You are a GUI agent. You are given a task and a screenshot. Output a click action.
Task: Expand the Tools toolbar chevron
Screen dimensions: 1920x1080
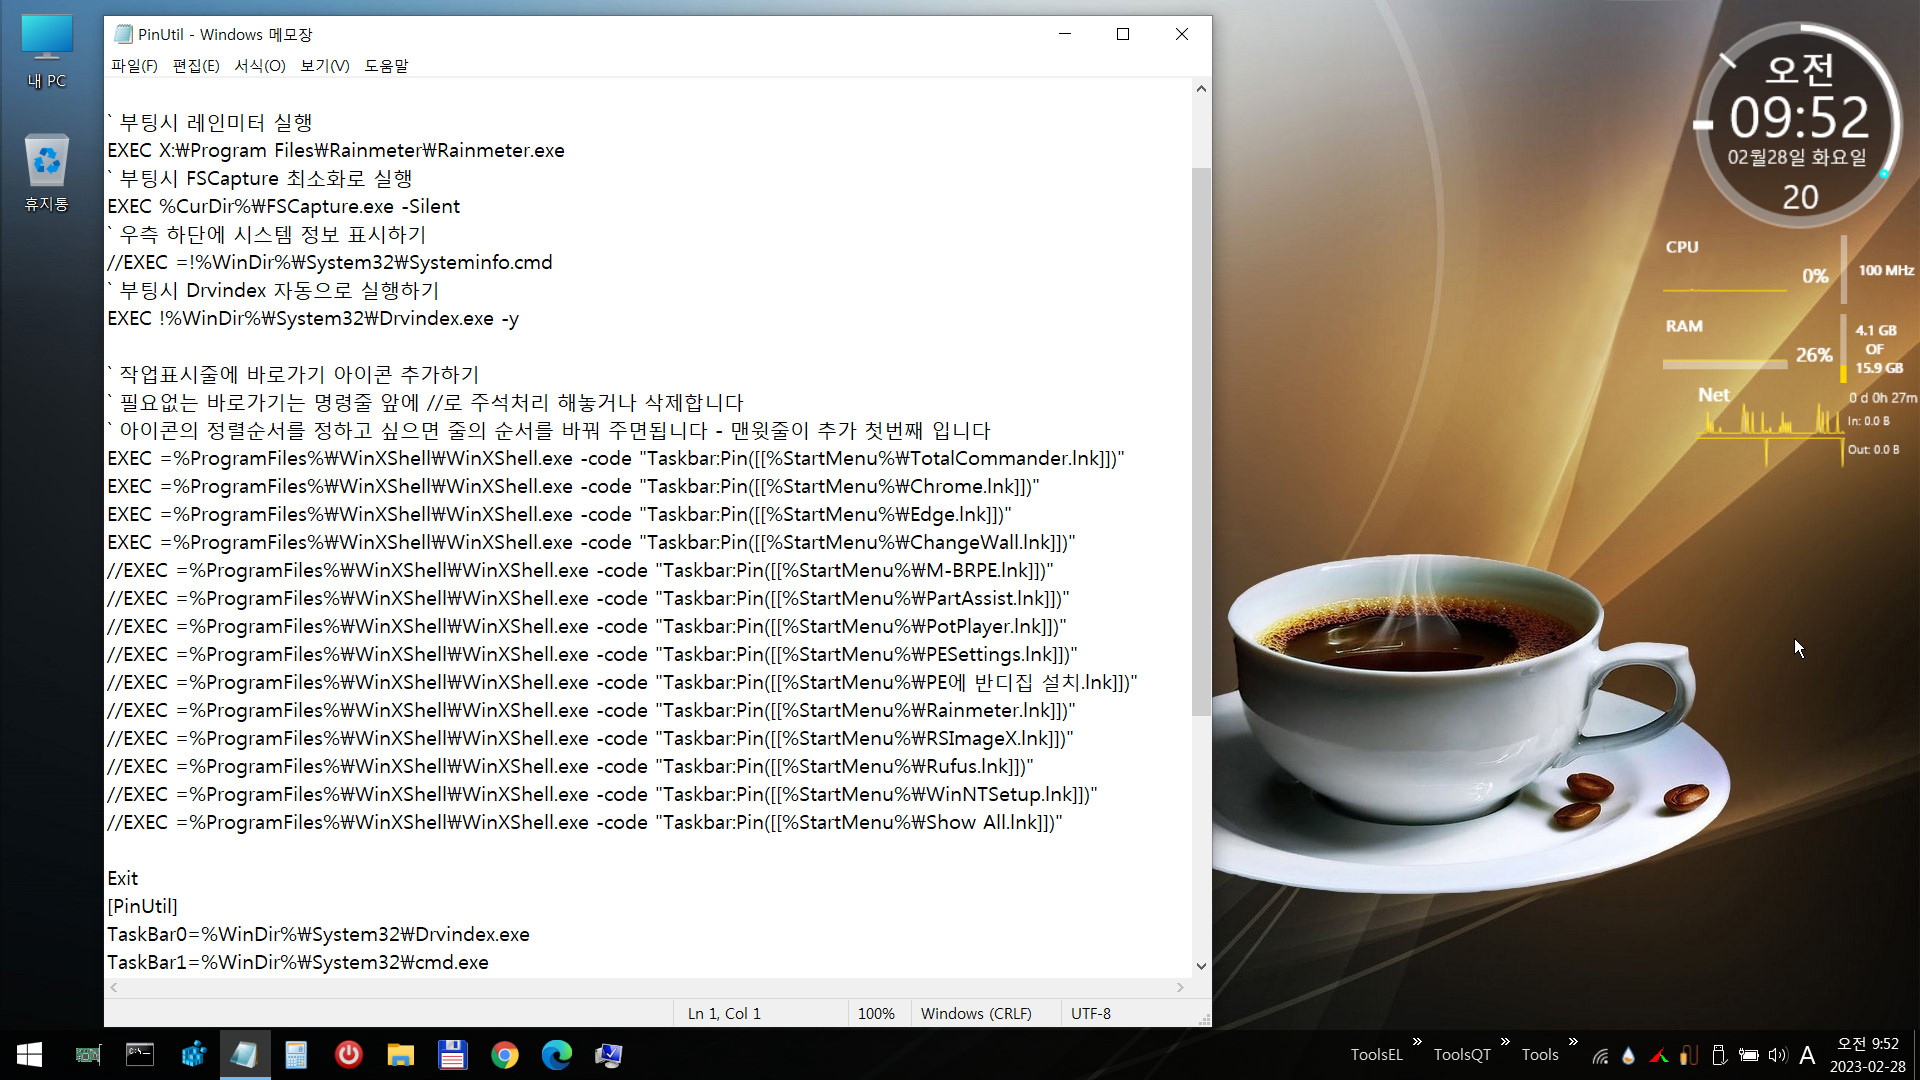[1573, 1042]
